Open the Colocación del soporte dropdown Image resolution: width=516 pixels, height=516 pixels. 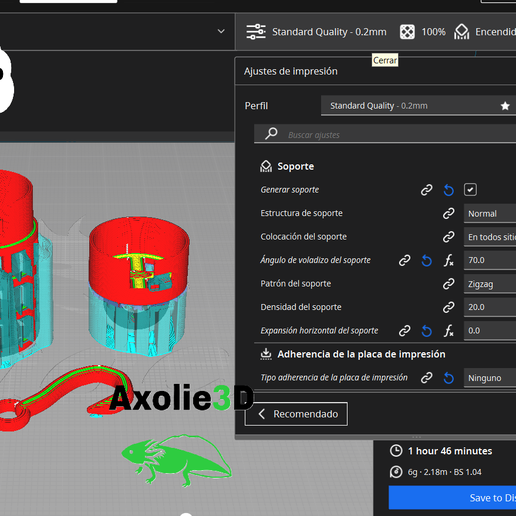pyautogui.click(x=490, y=237)
